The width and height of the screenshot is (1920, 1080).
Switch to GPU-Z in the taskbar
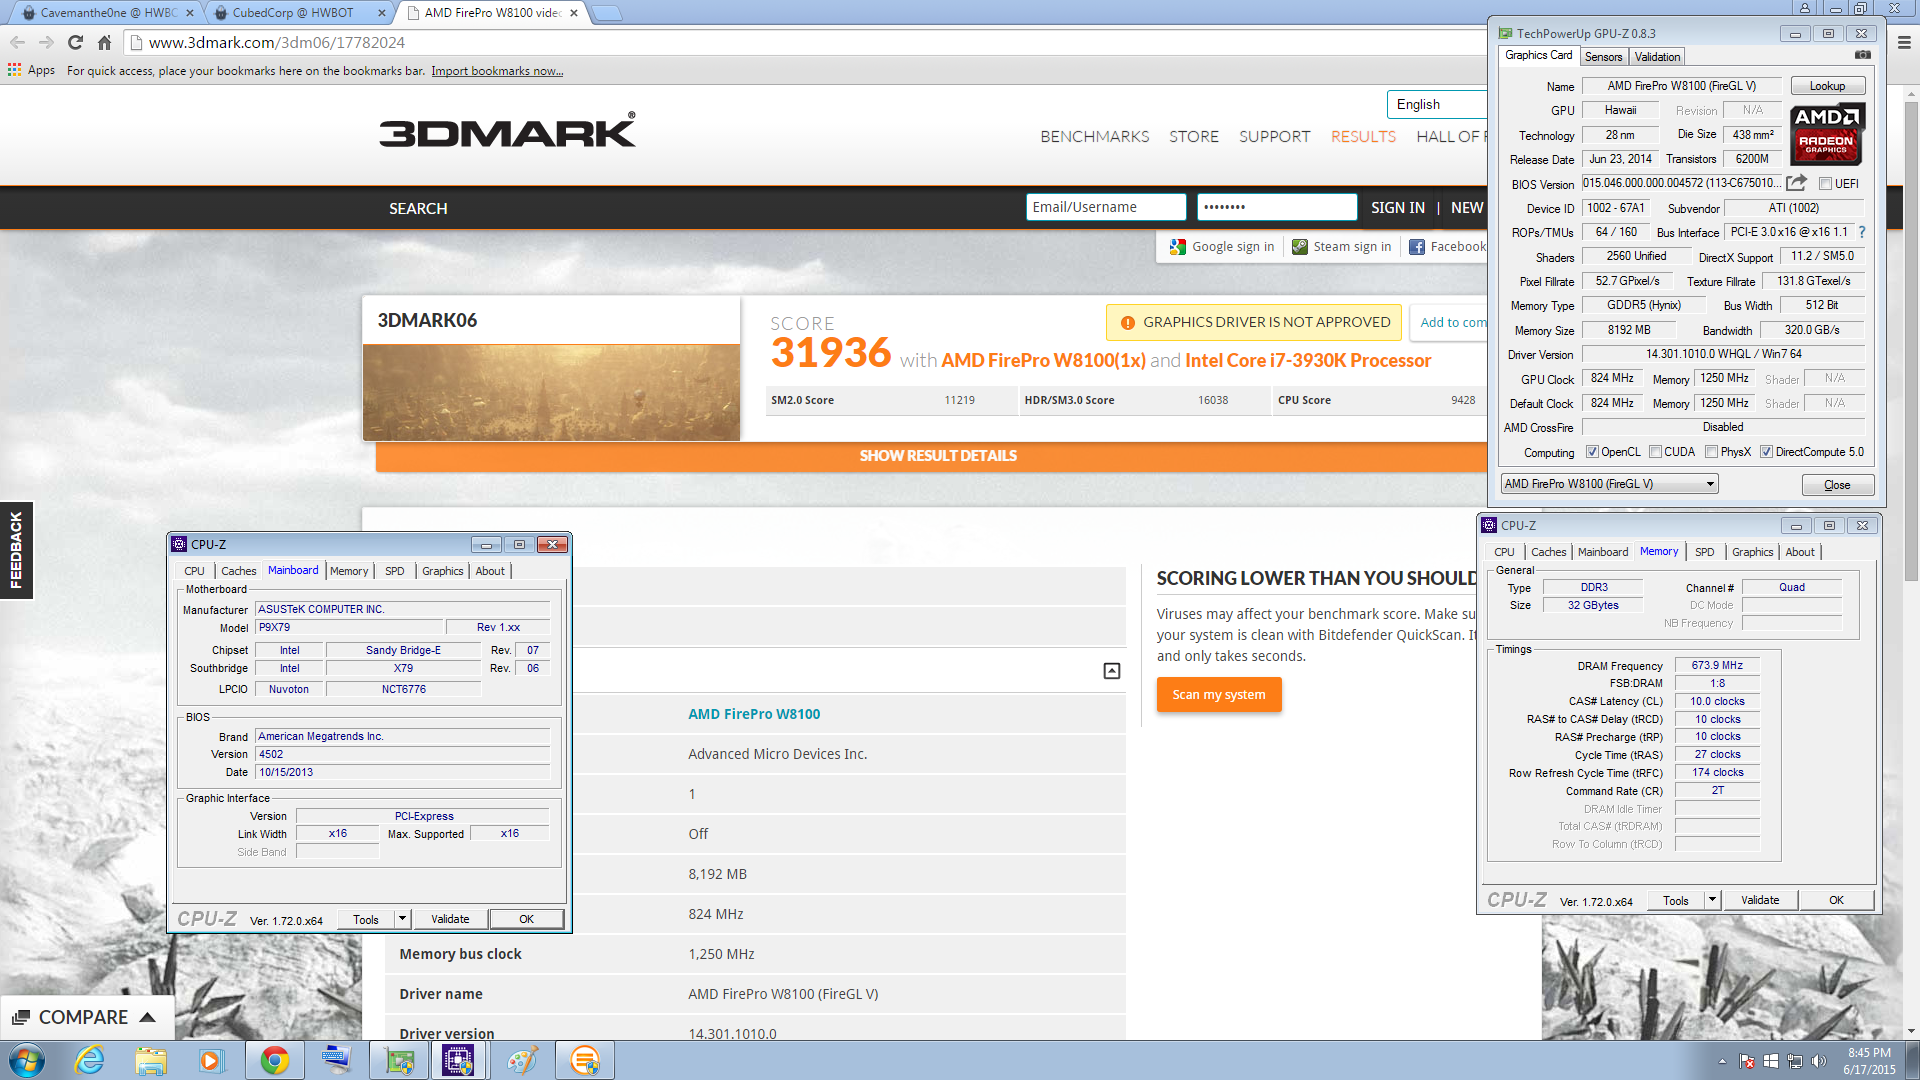click(399, 1060)
